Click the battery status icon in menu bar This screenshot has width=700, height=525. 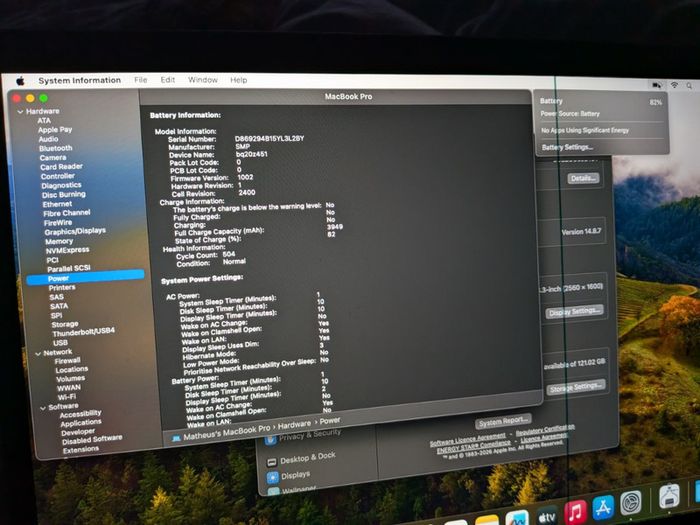[657, 84]
